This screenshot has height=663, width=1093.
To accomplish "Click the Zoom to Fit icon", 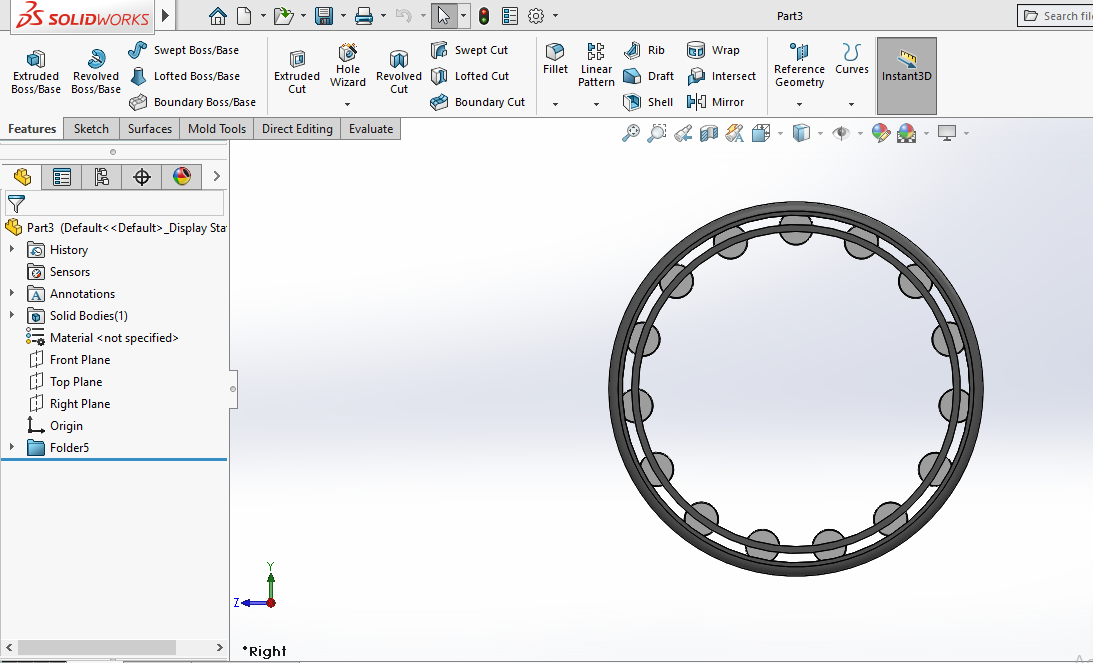I will pos(630,132).
